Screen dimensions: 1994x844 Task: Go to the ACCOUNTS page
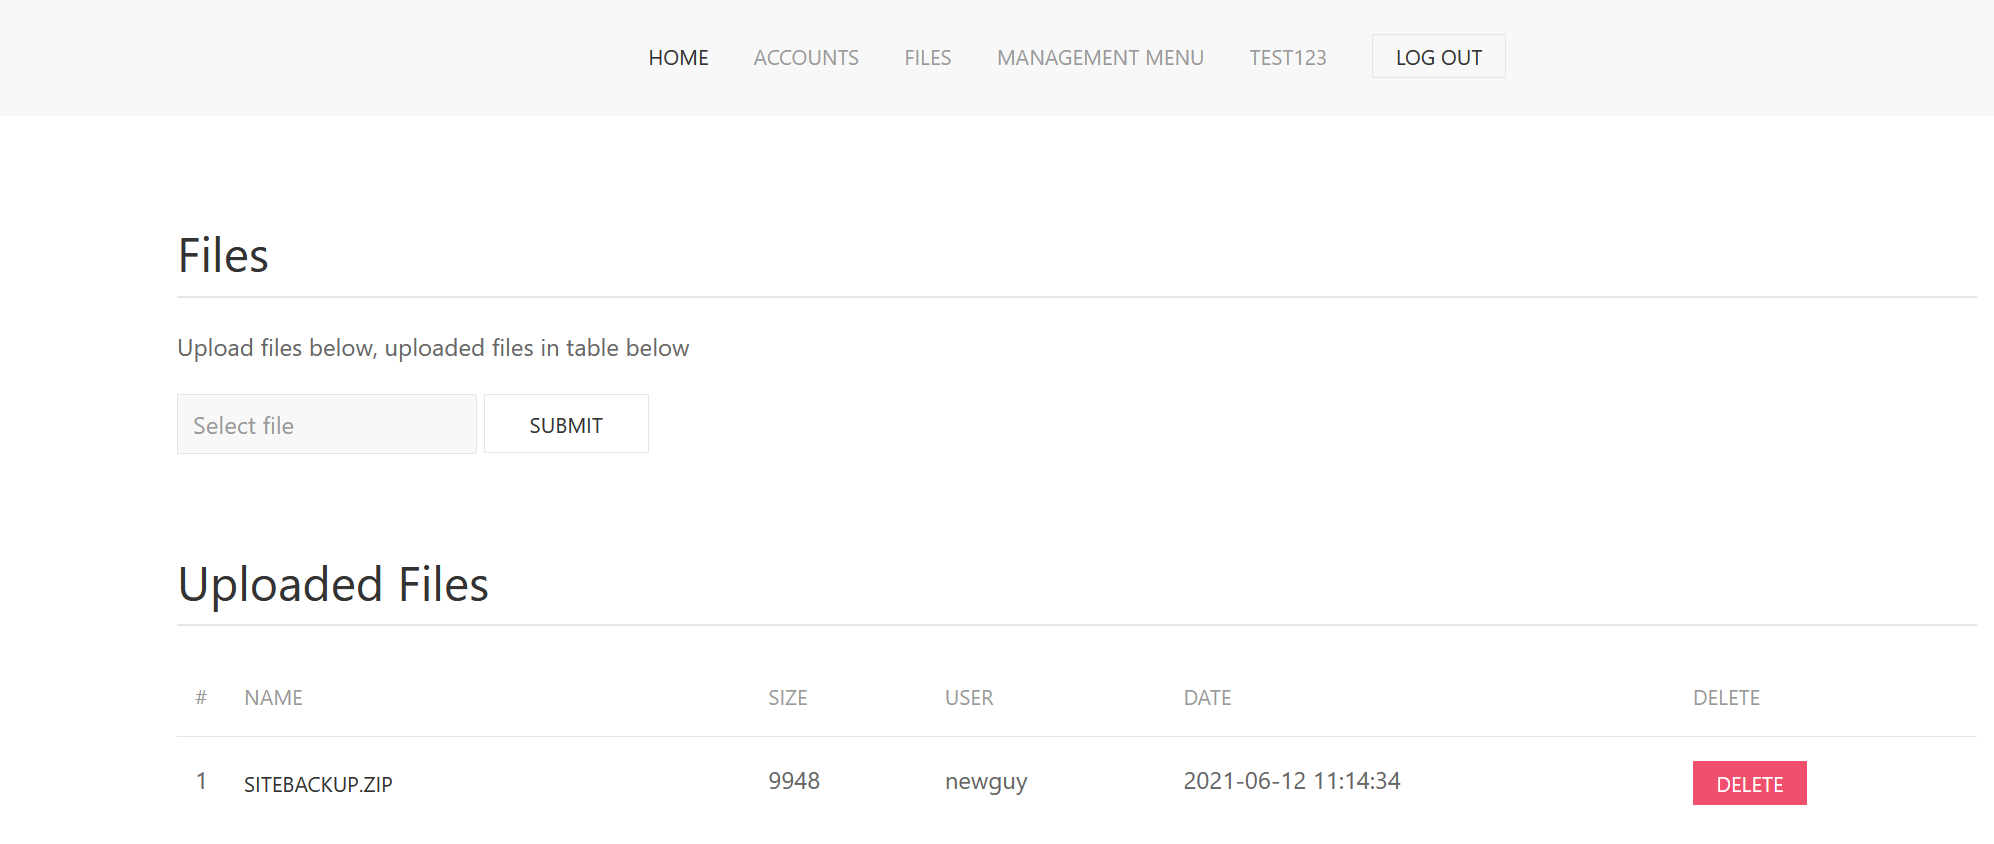806,58
